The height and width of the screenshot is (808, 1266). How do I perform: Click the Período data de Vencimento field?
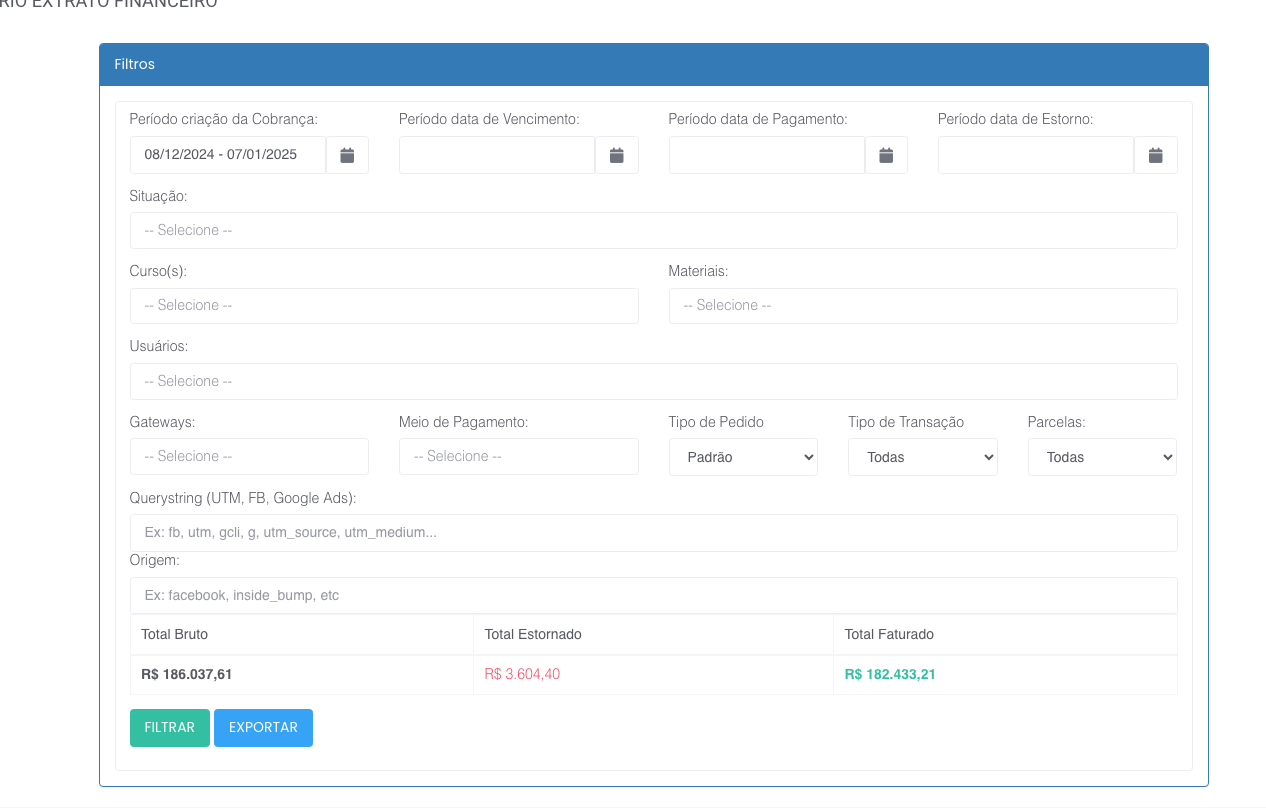[497, 155]
